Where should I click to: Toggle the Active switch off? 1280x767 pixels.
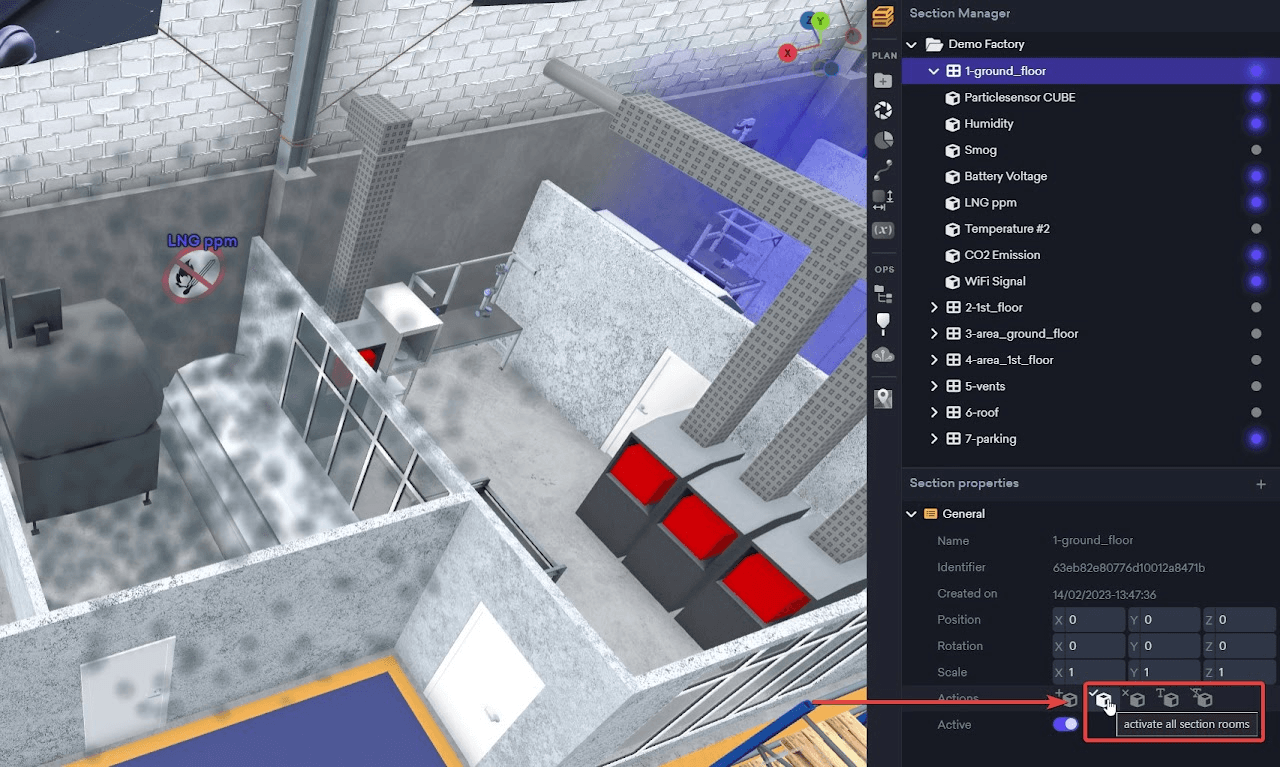[1066, 724]
